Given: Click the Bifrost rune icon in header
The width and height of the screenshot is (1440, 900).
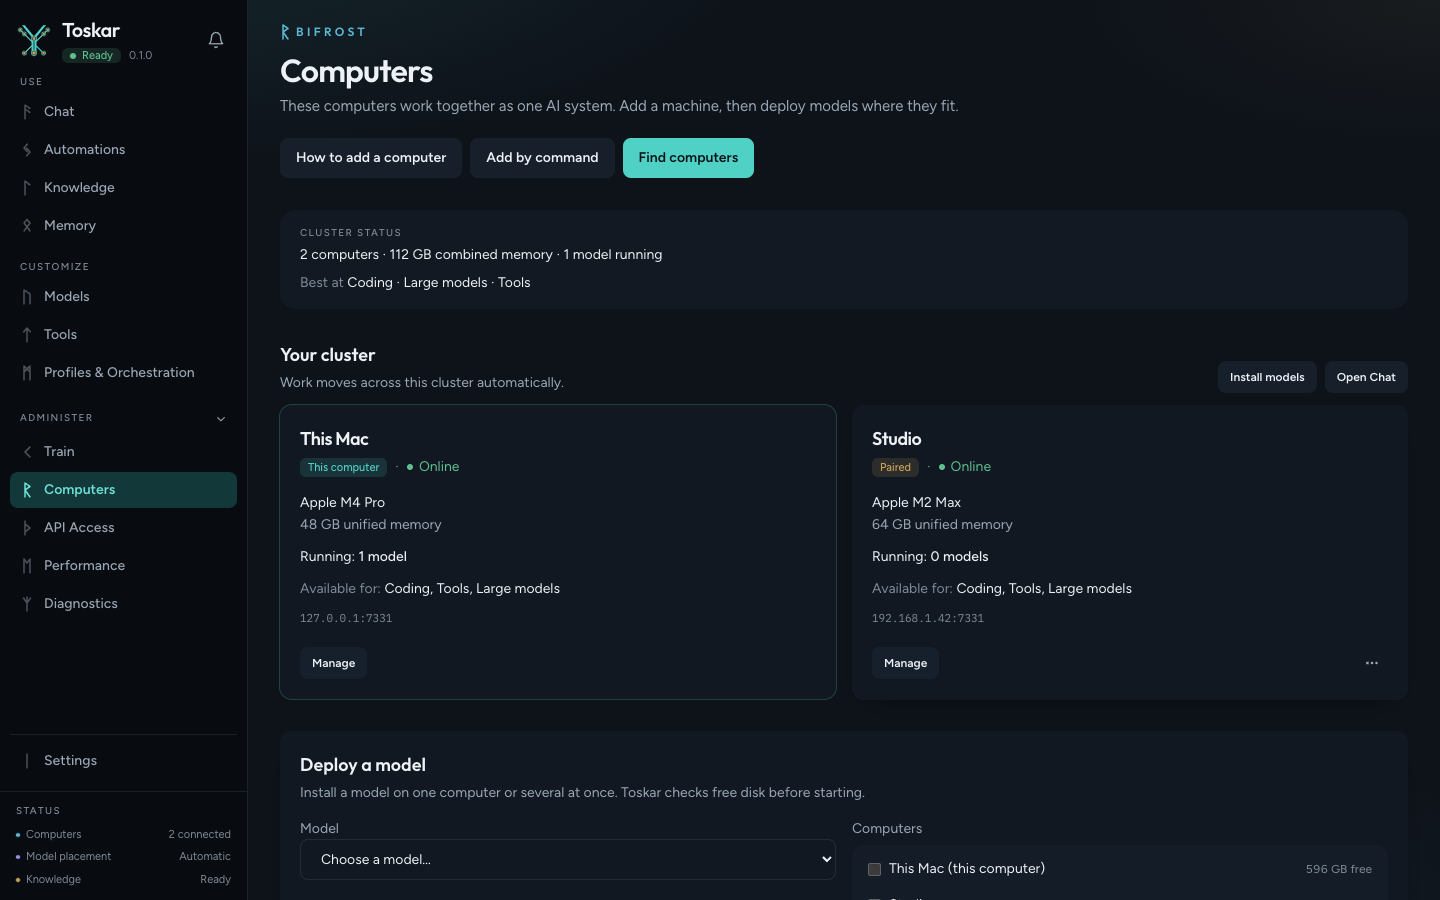Looking at the screenshot, I should tap(285, 32).
